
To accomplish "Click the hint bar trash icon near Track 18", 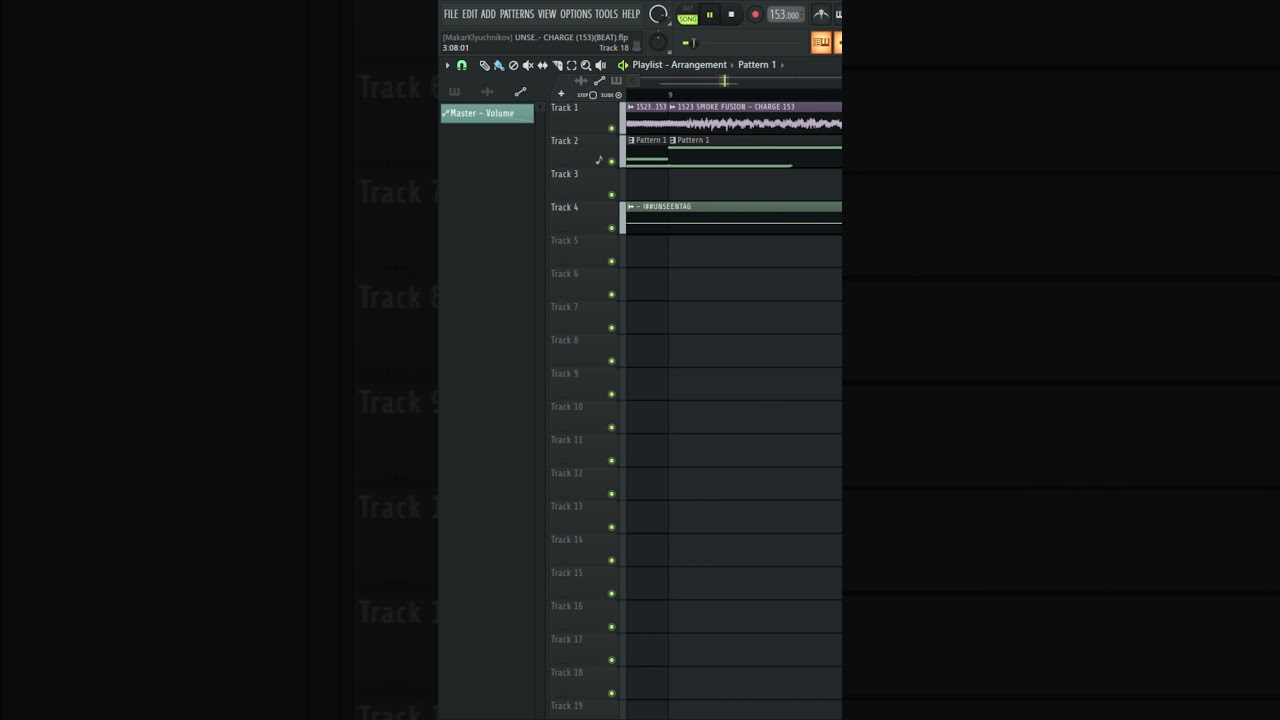I will click(637, 46).
